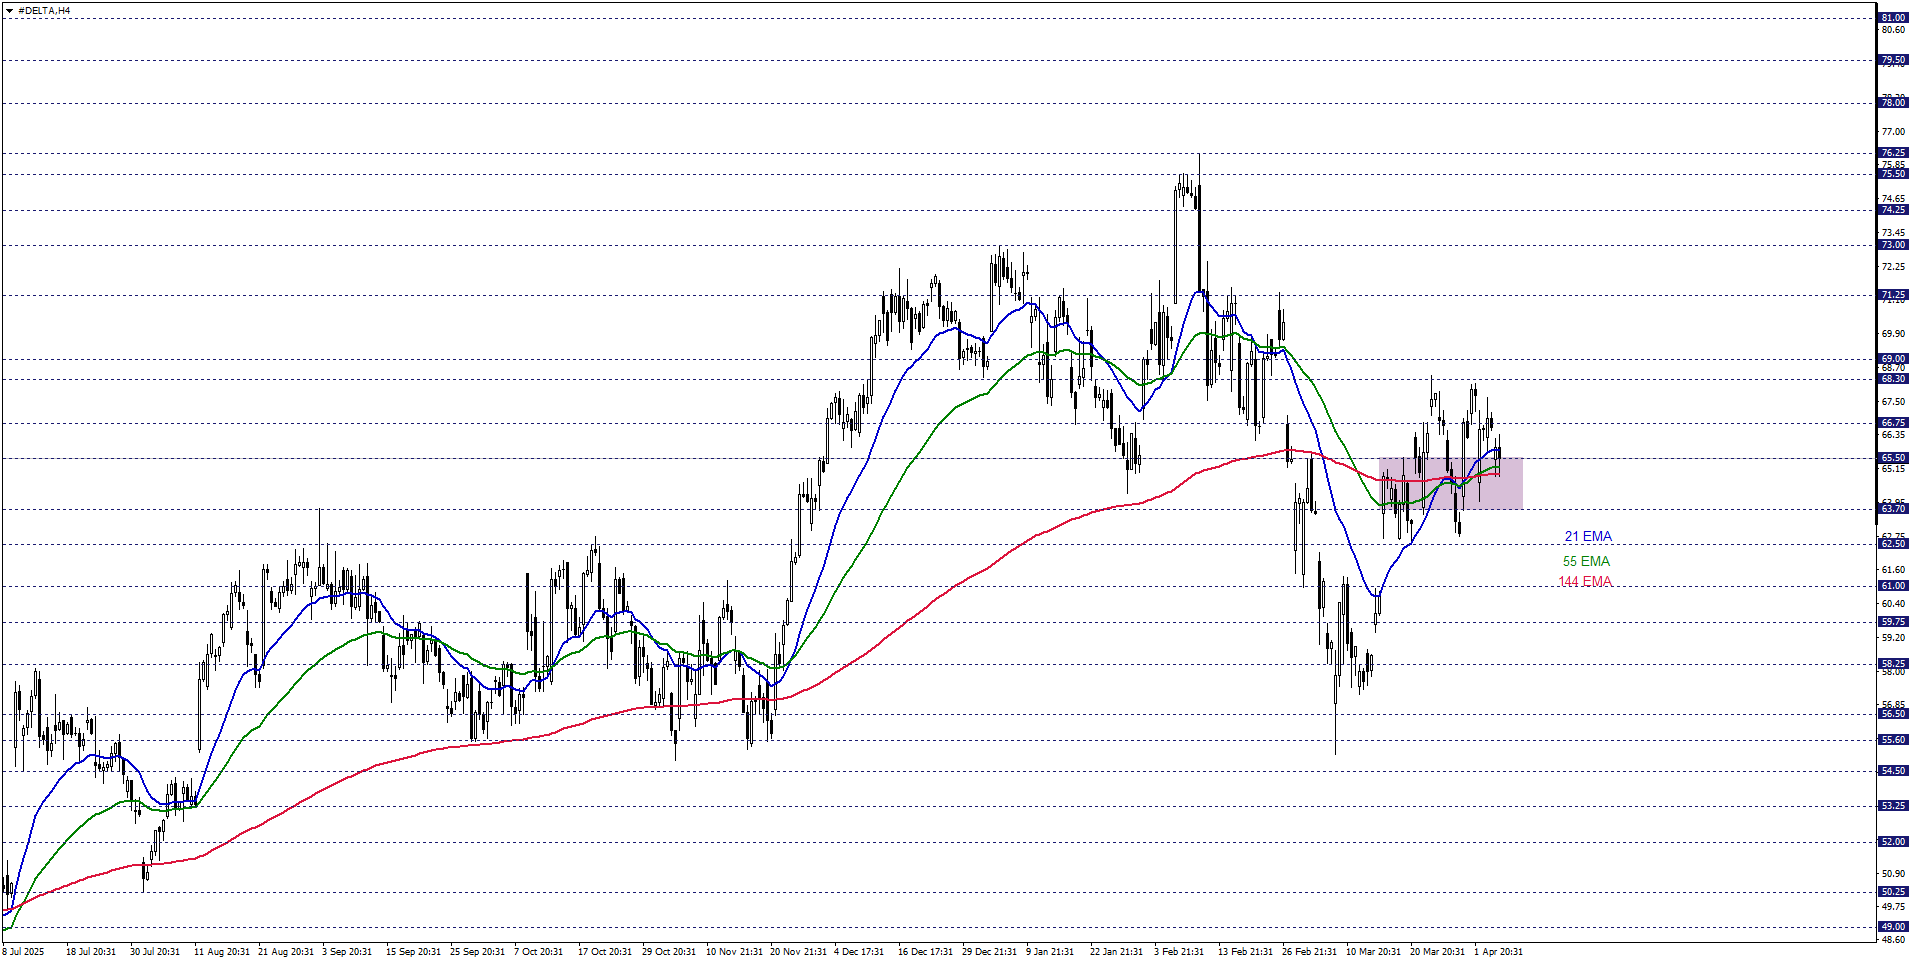Screen dimensions: 1916x963
Task: Click the 63.70 price level tag
Action: point(1893,509)
